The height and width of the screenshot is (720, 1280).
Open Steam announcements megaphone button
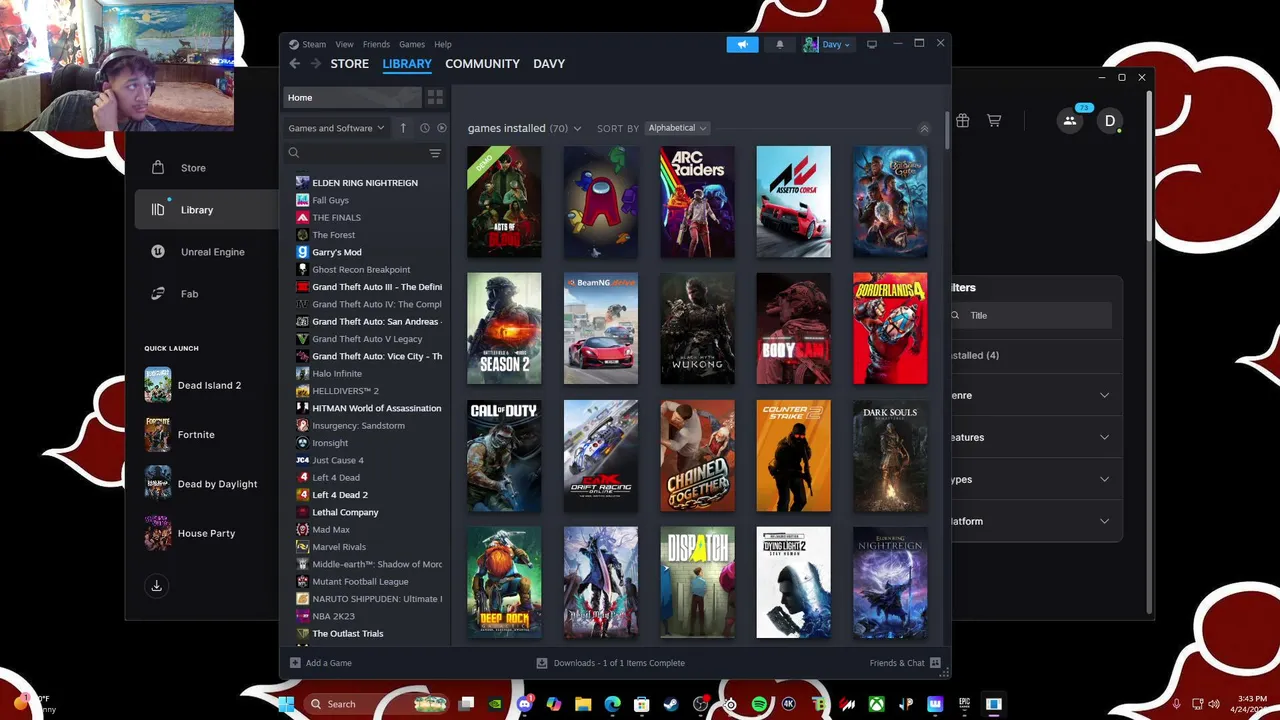tap(742, 44)
